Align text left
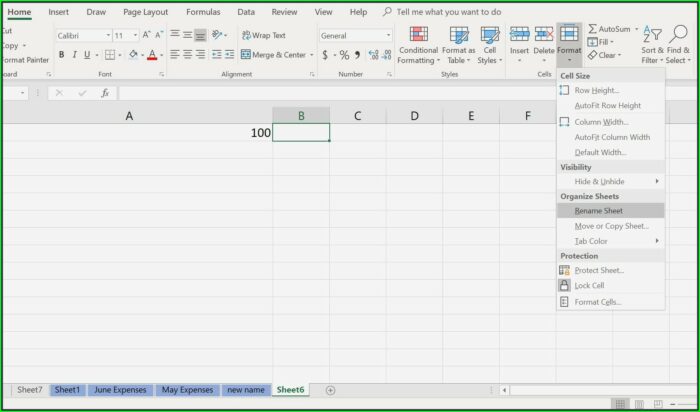700x412 pixels. [x=175, y=54]
